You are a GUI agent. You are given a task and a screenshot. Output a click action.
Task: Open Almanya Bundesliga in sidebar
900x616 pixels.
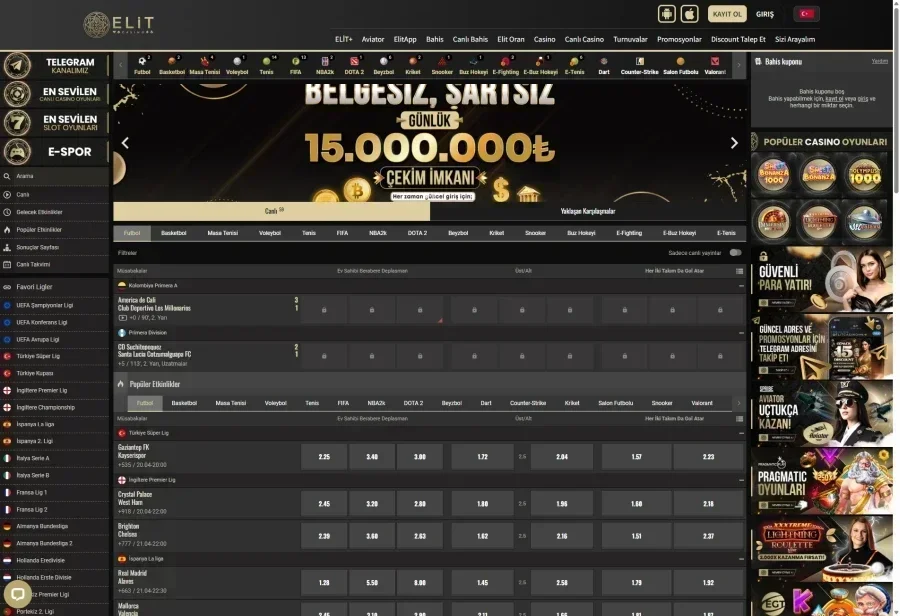(55, 526)
